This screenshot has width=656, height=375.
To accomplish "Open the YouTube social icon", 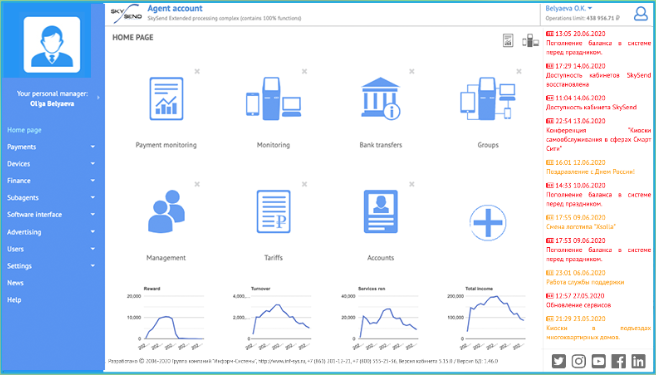I will coord(598,361).
